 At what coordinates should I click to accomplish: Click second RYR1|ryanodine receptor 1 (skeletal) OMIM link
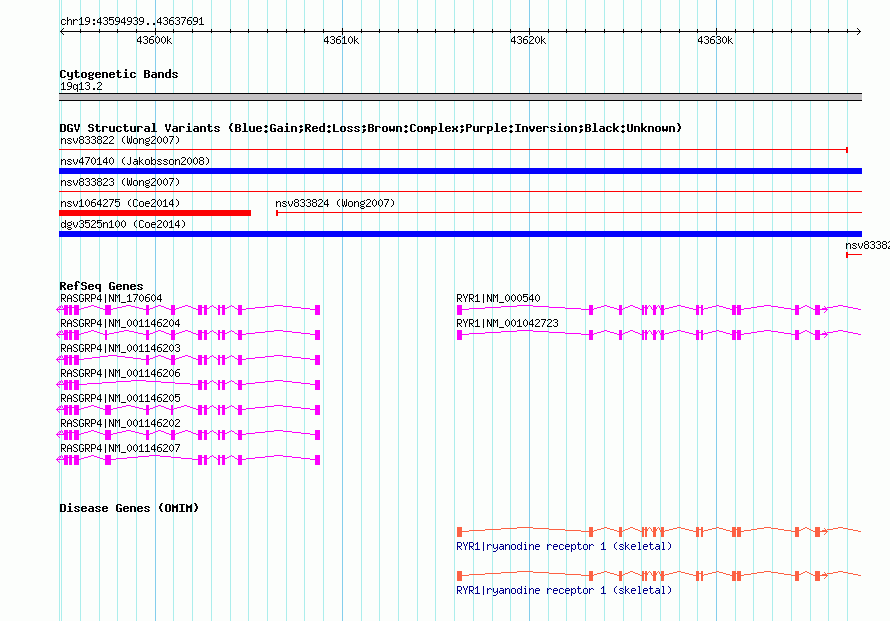point(564,590)
